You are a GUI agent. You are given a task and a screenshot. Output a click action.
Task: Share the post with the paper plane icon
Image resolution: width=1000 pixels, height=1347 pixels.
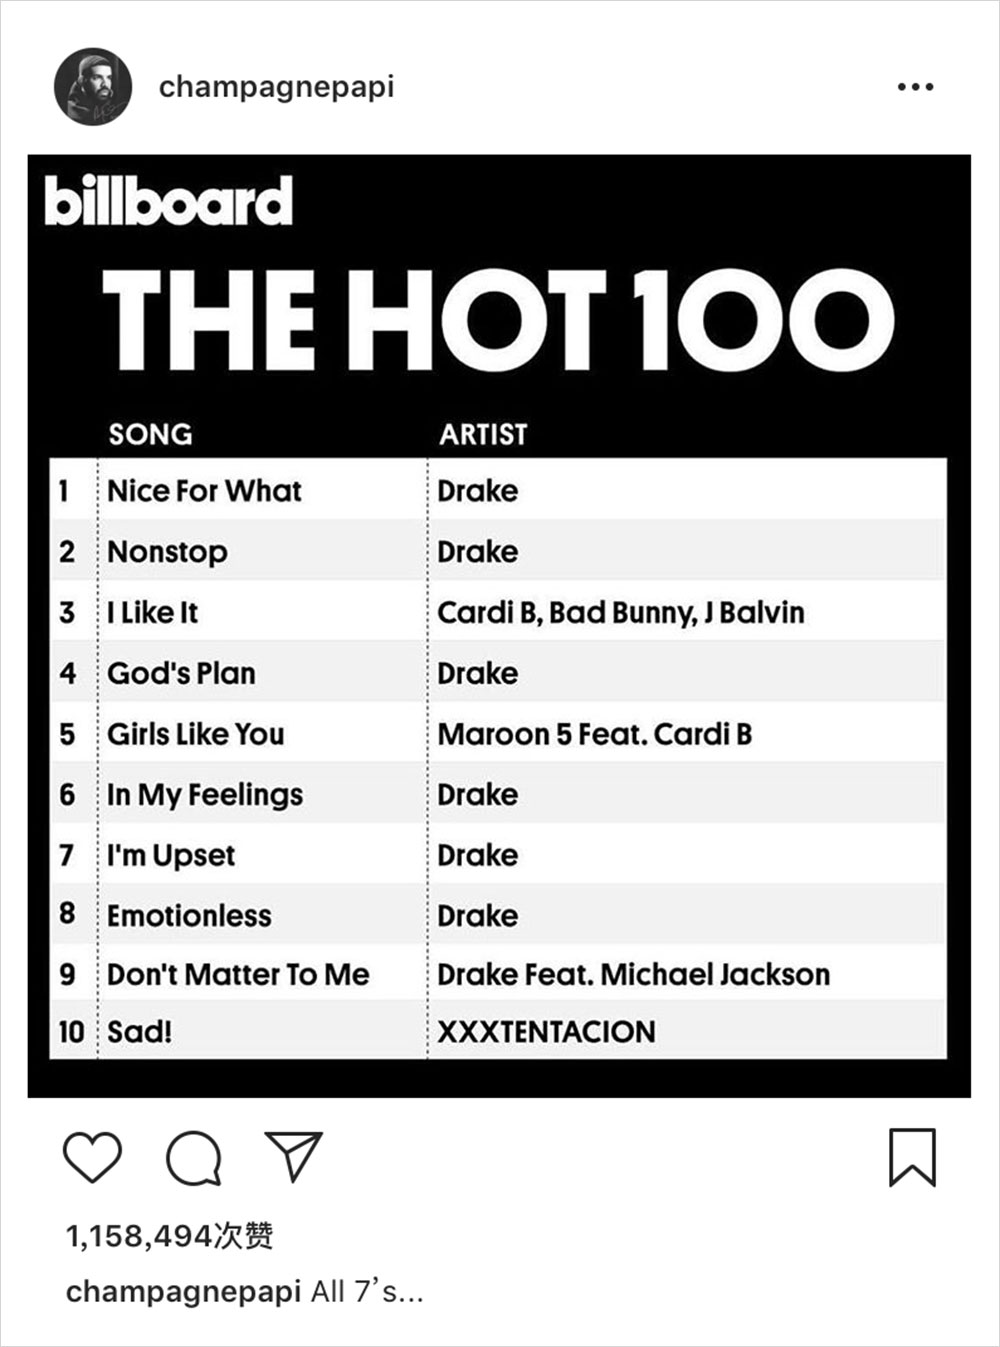(293, 1156)
